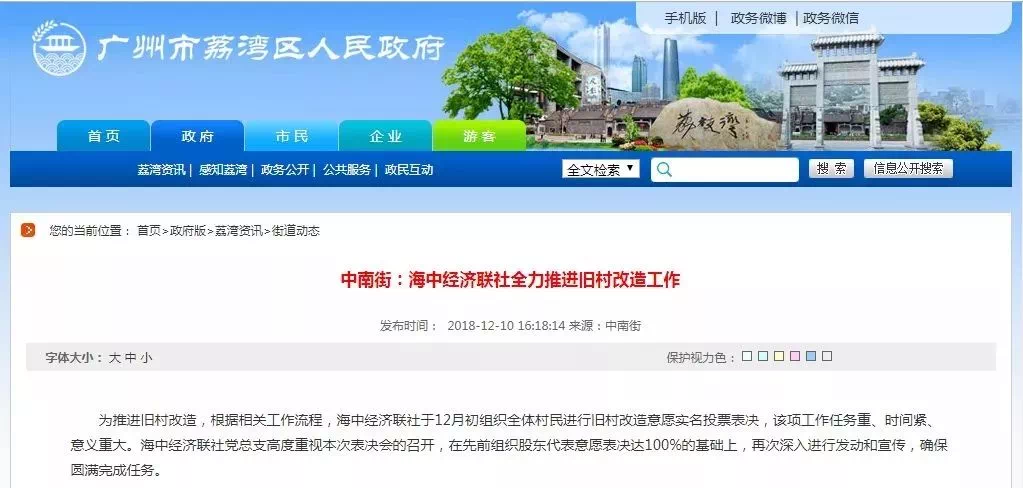
Task: Click the orange arrow breadcrumb location icon
Action: pyautogui.click(x=28, y=230)
